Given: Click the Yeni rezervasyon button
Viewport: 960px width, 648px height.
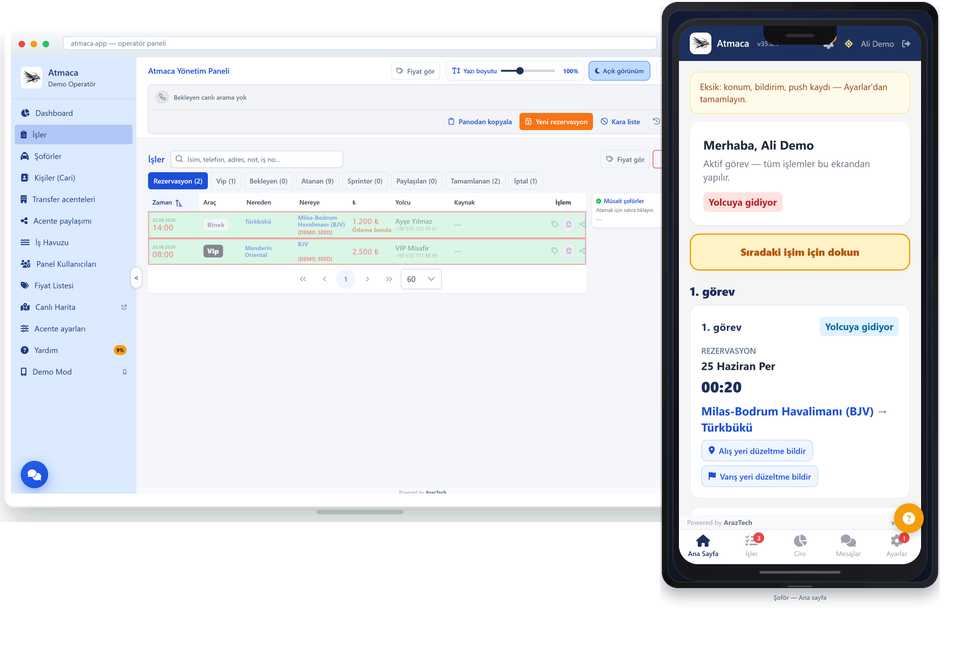Looking at the screenshot, I should 556,122.
